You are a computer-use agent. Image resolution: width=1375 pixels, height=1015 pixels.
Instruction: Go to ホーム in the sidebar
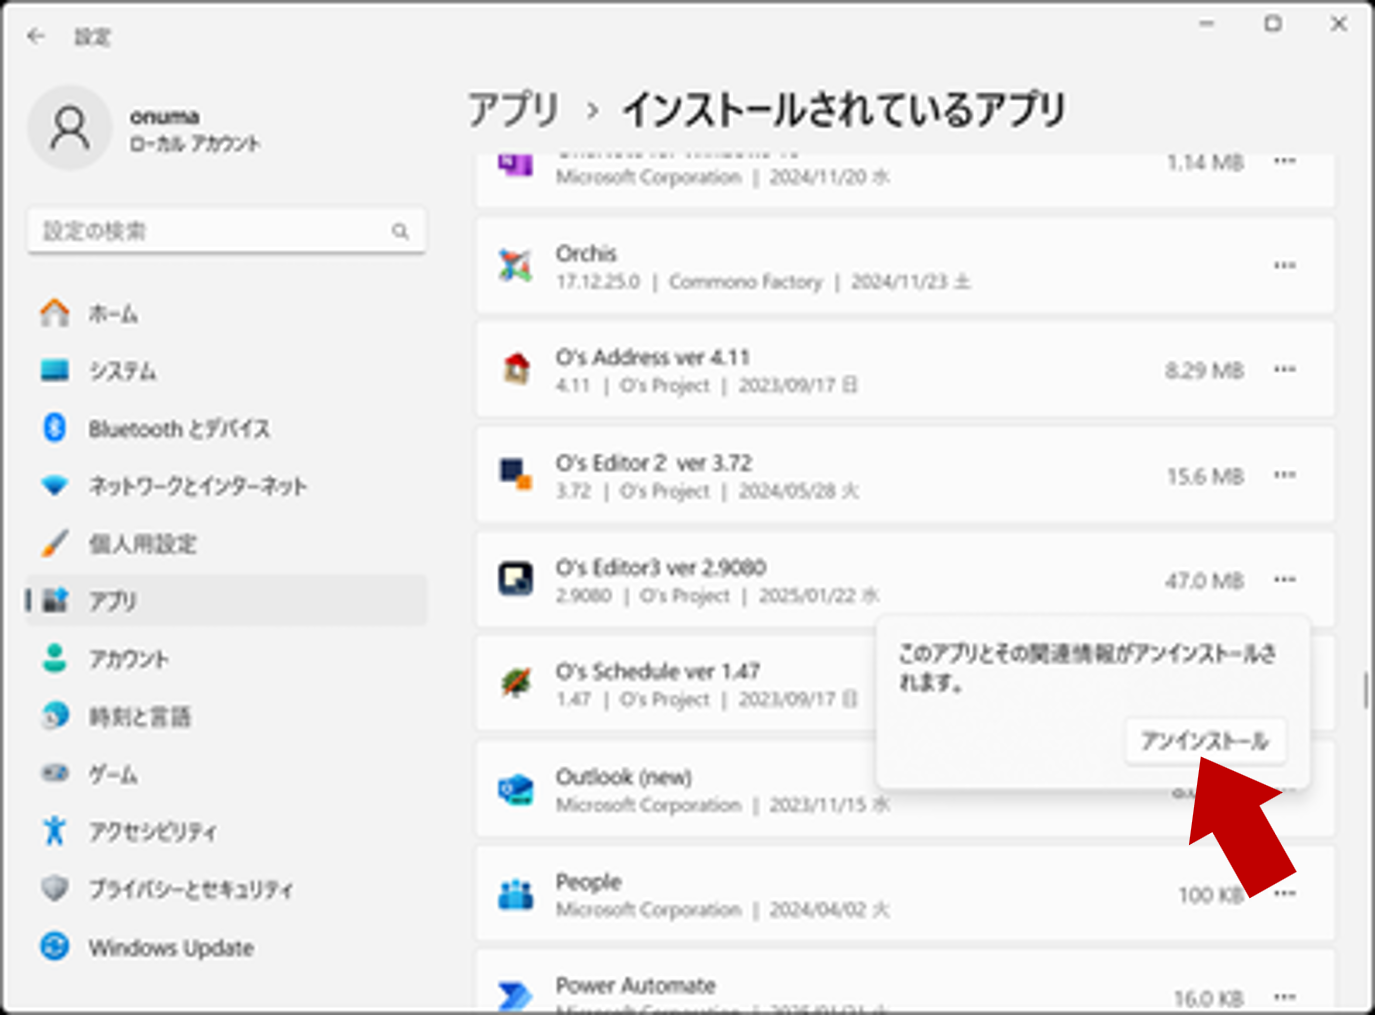point(113,314)
